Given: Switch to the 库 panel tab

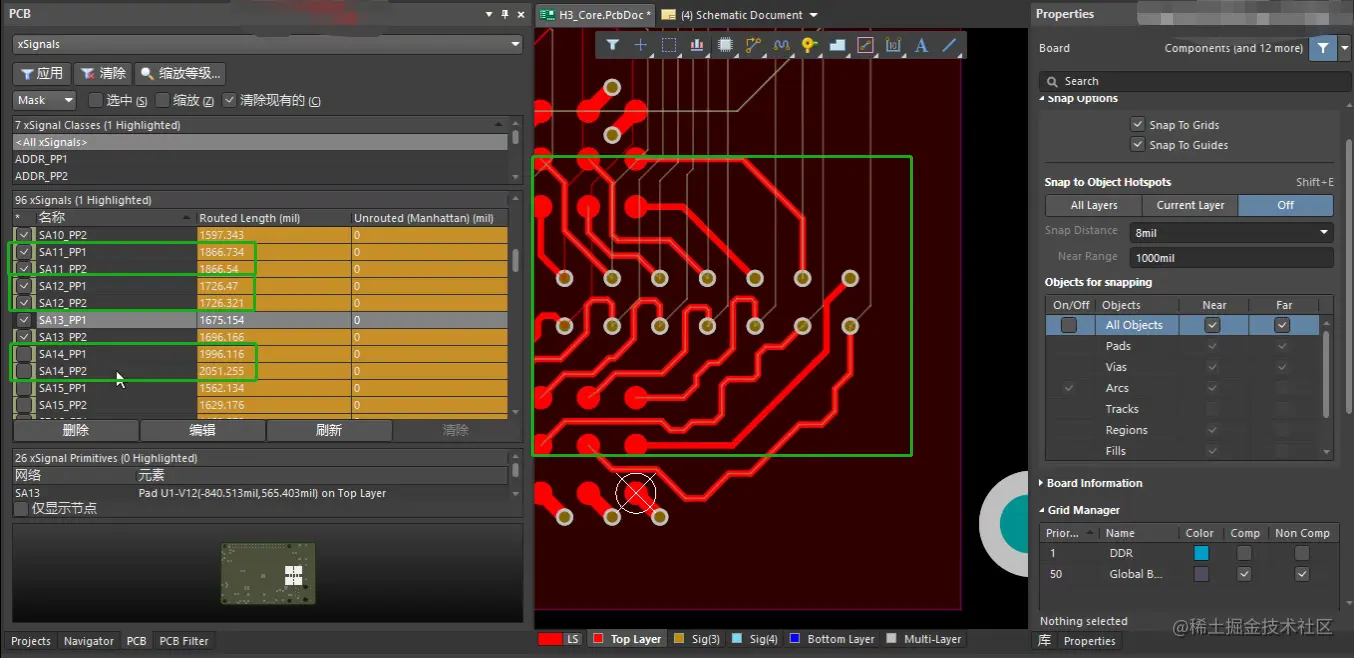Looking at the screenshot, I should (1044, 641).
